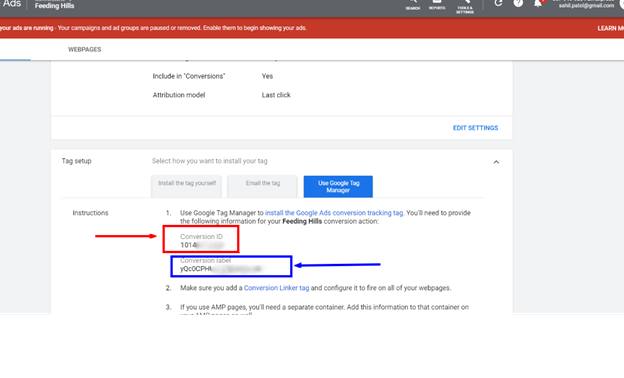Click Edit Settings link
Viewport: 624px width, 378px height.
pyautogui.click(x=476, y=128)
